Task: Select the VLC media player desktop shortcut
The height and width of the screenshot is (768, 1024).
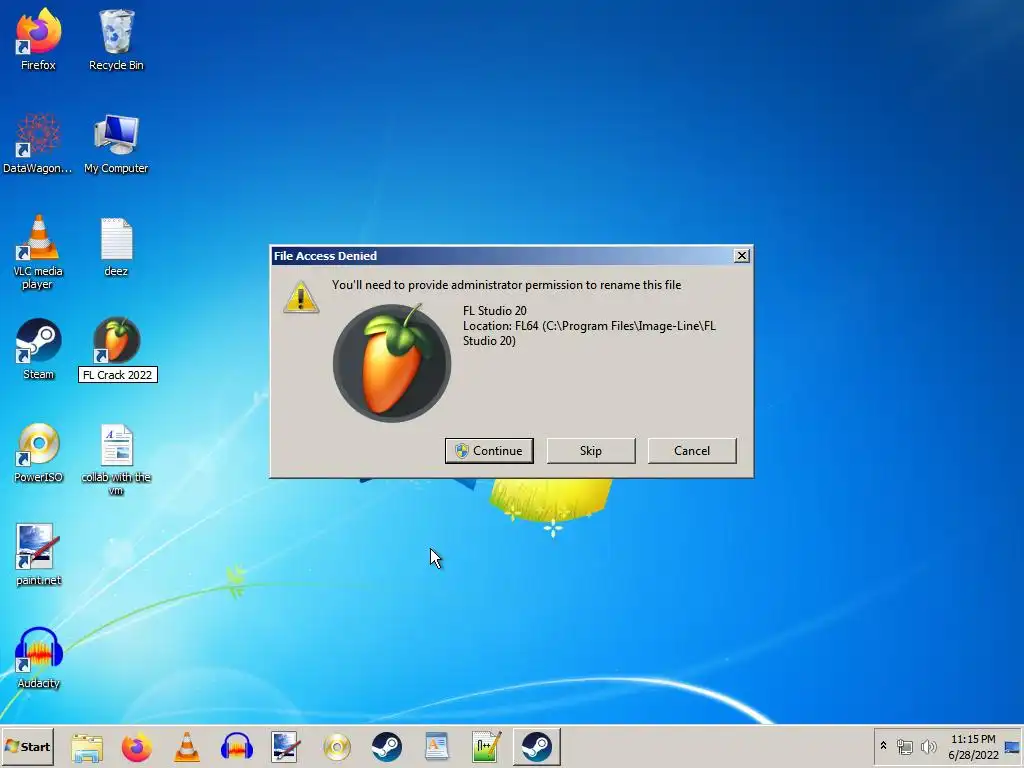Action: 38,252
